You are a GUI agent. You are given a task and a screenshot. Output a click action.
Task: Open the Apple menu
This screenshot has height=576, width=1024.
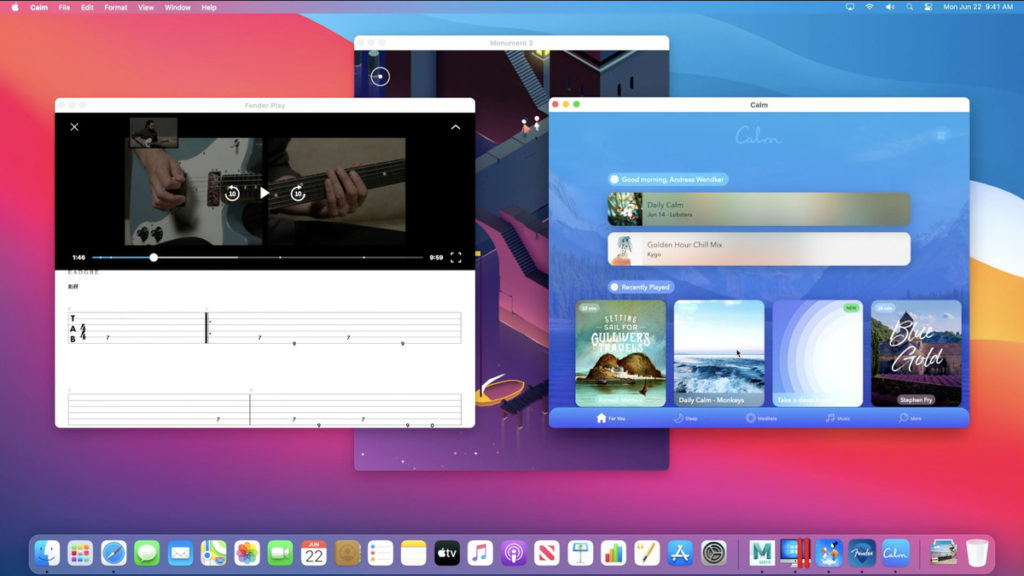[15, 7]
